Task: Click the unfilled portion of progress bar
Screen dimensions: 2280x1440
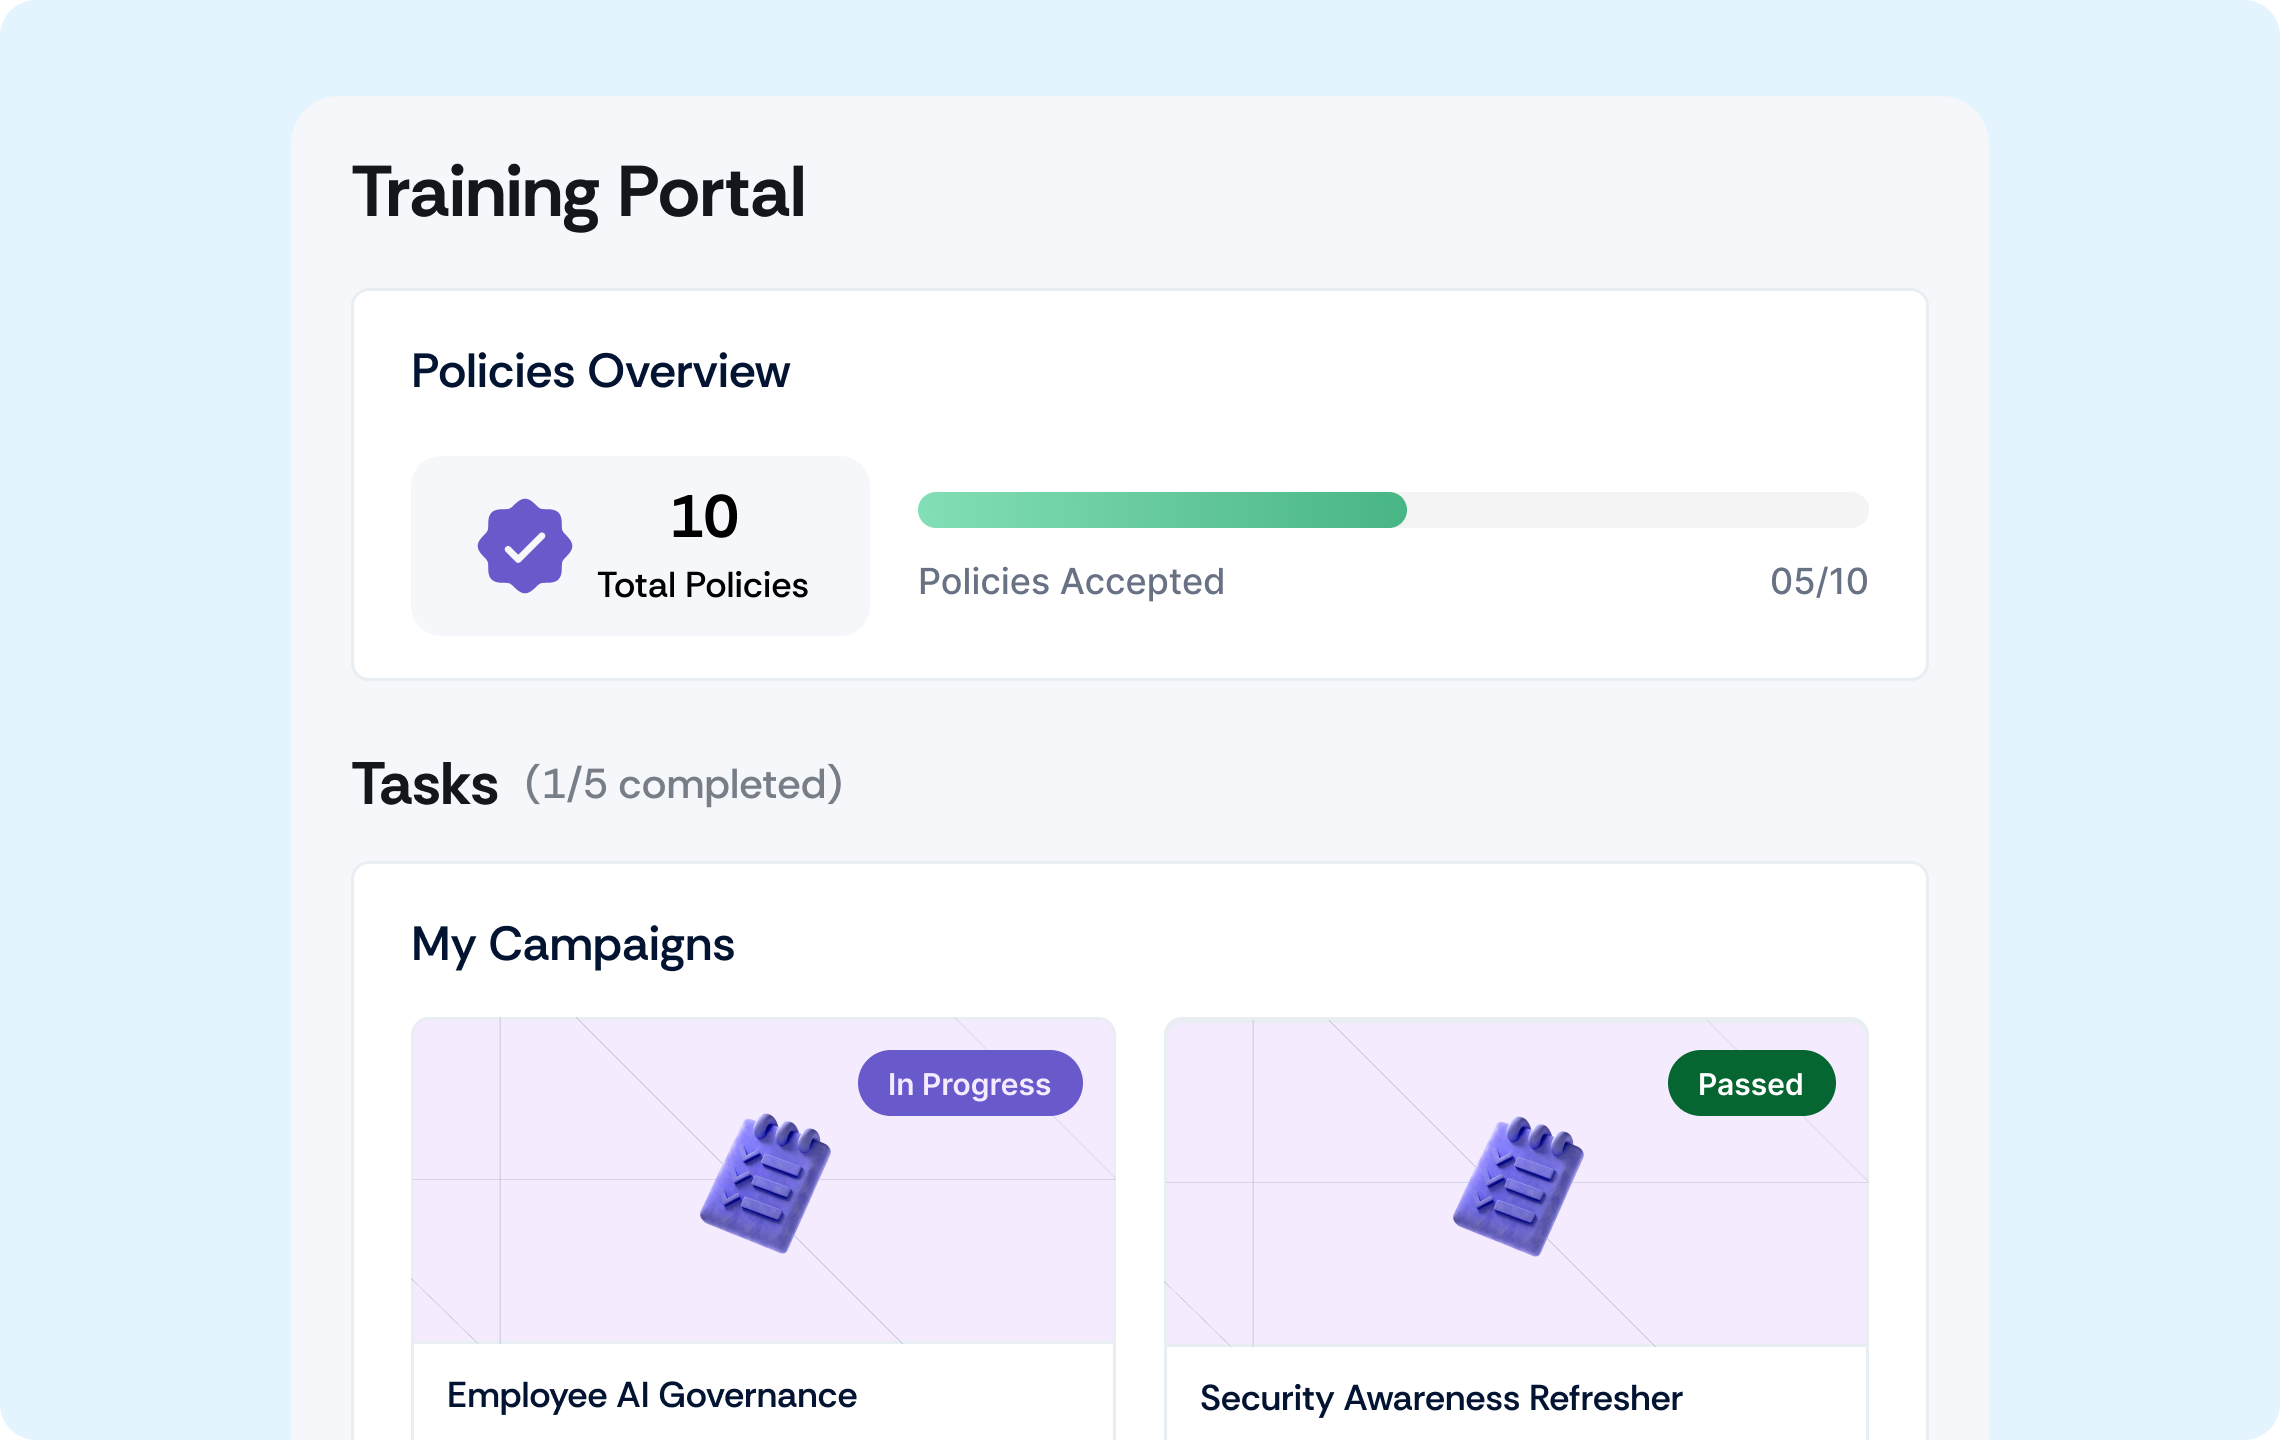Action: [x=1636, y=510]
